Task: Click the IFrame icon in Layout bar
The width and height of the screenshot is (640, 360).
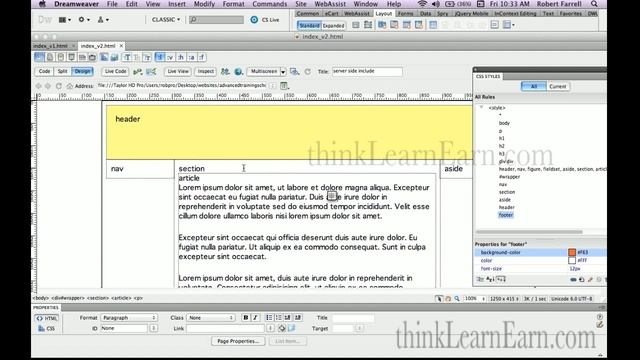Action: (x=495, y=25)
